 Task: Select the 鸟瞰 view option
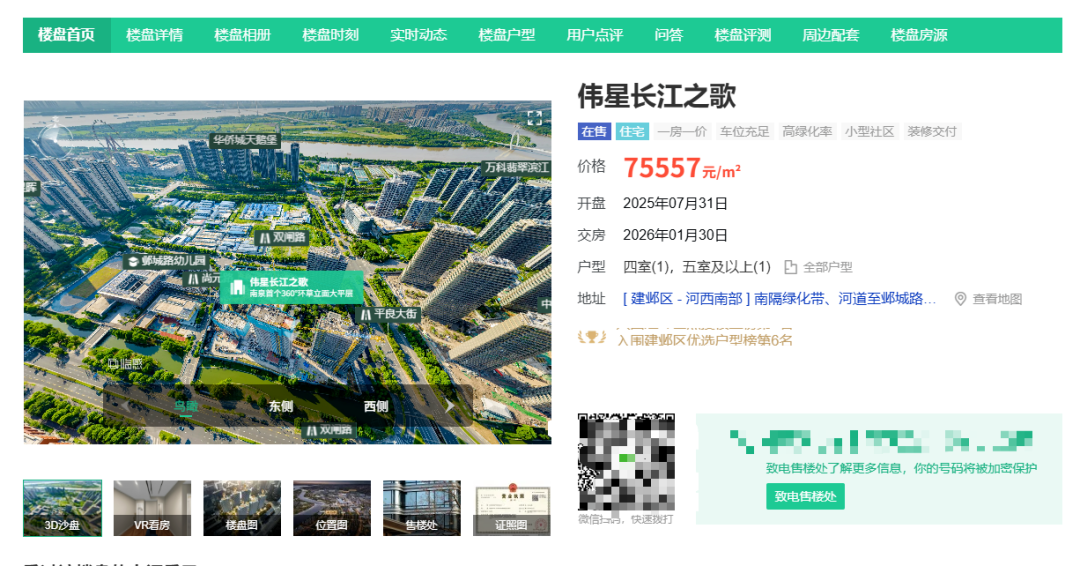pos(186,406)
